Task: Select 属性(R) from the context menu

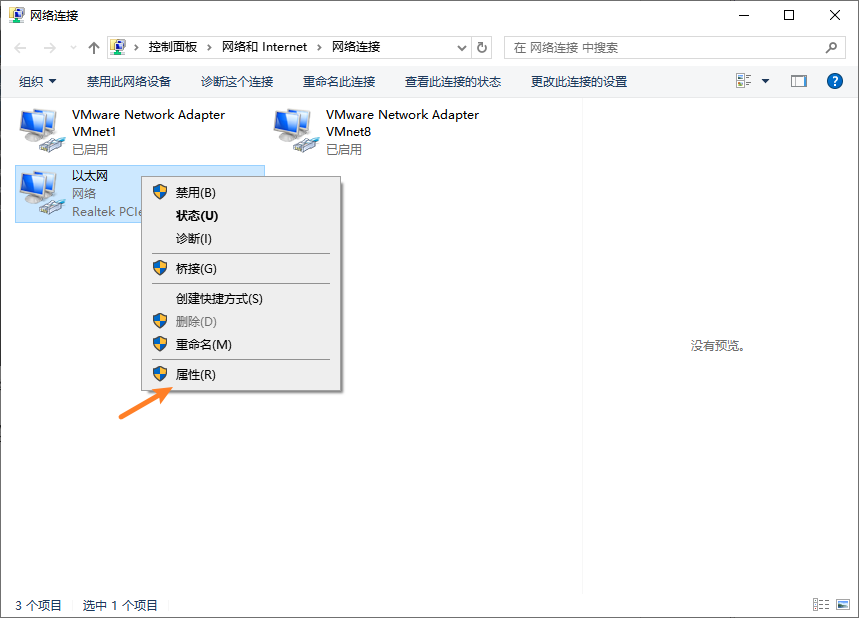Action: pyautogui.click(x=195, y=374)
